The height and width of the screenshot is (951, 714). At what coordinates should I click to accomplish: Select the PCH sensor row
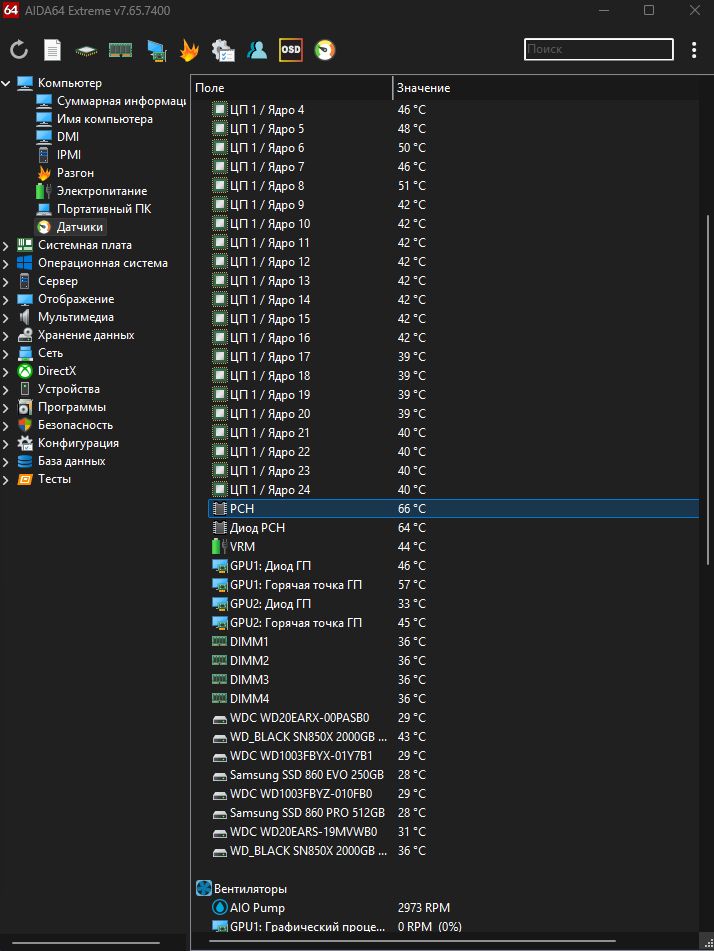tap(454, 509)
